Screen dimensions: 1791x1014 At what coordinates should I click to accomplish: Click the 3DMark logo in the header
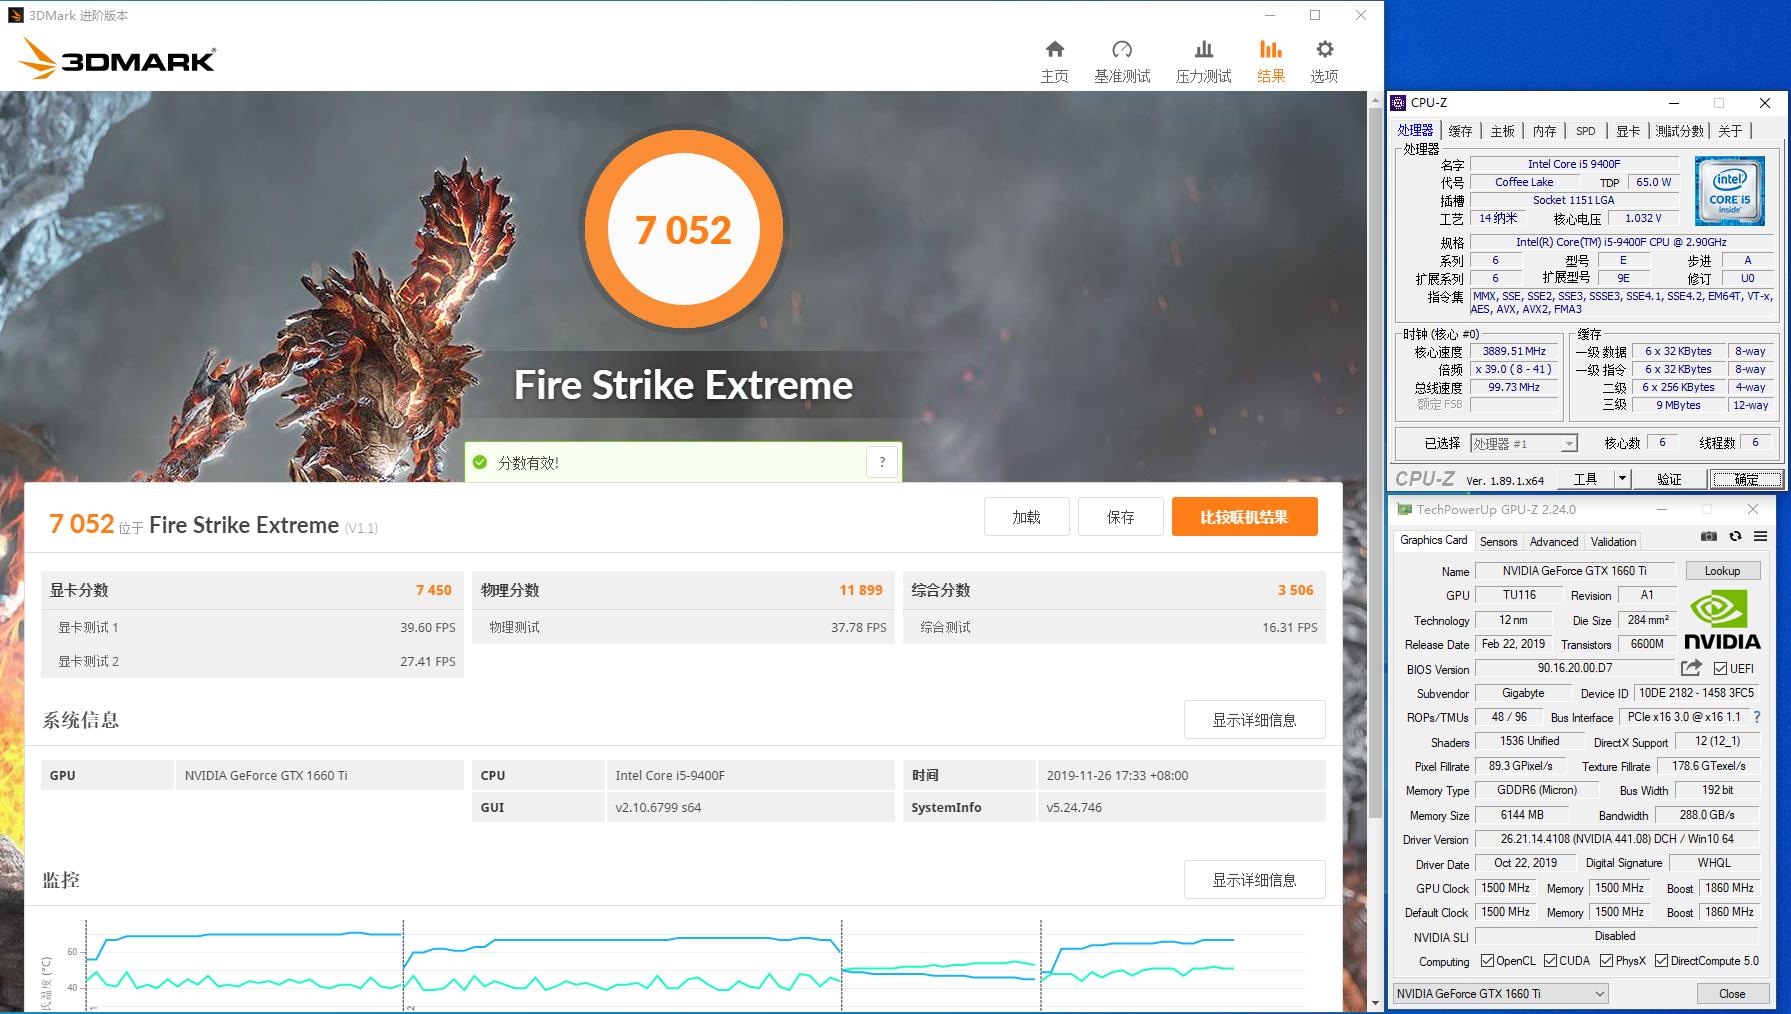(117, 59)
